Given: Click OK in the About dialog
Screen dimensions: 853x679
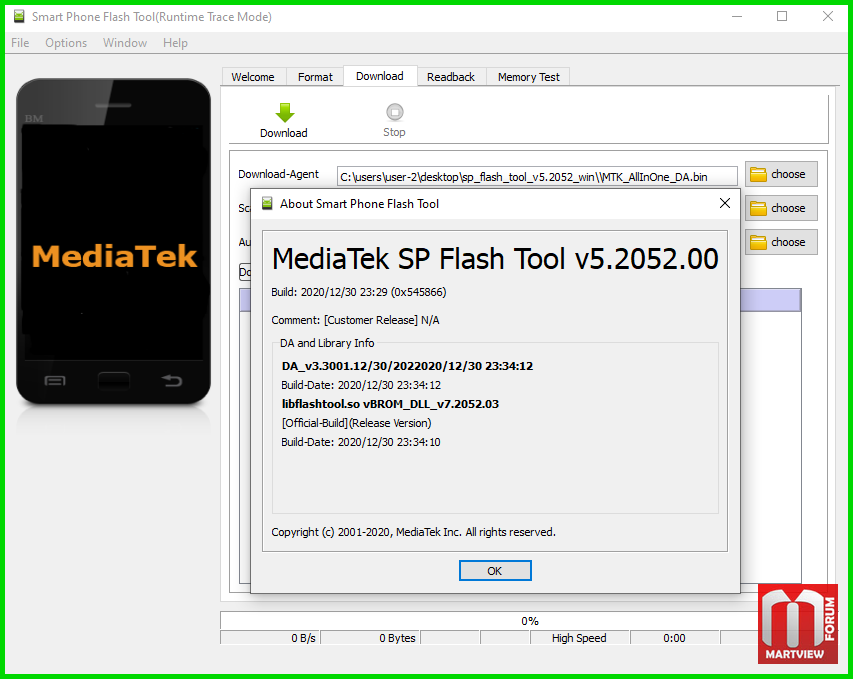Looking at the screenshot, I should coord(495,571).
